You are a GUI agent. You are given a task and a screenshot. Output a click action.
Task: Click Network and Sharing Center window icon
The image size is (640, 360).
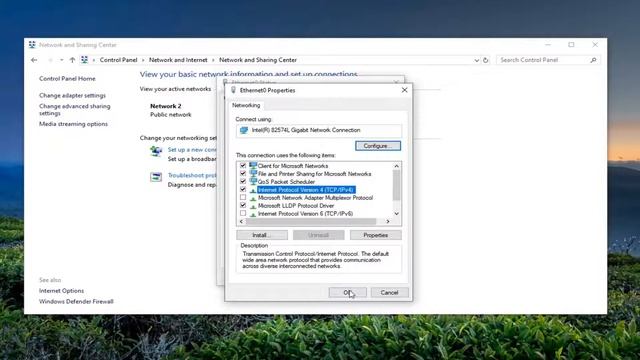32,45
